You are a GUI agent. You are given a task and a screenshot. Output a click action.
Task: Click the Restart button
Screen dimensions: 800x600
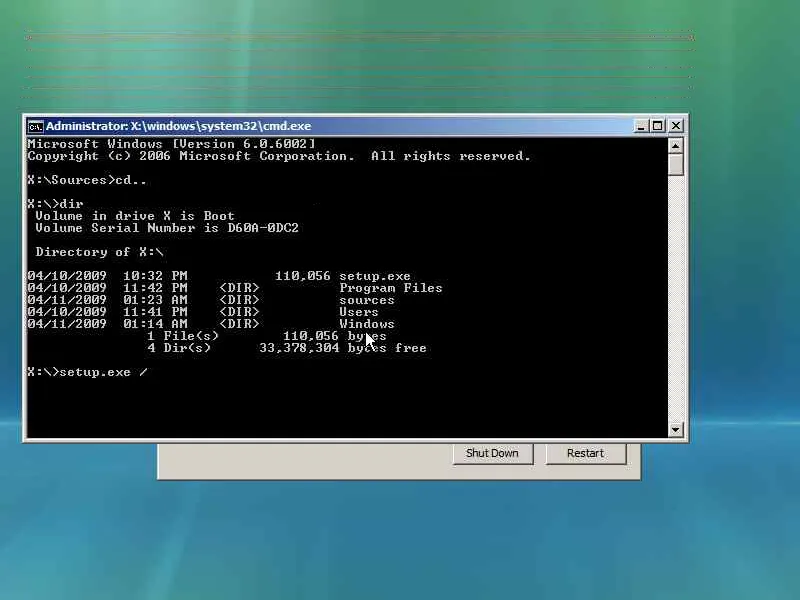[x=585, y=453]
